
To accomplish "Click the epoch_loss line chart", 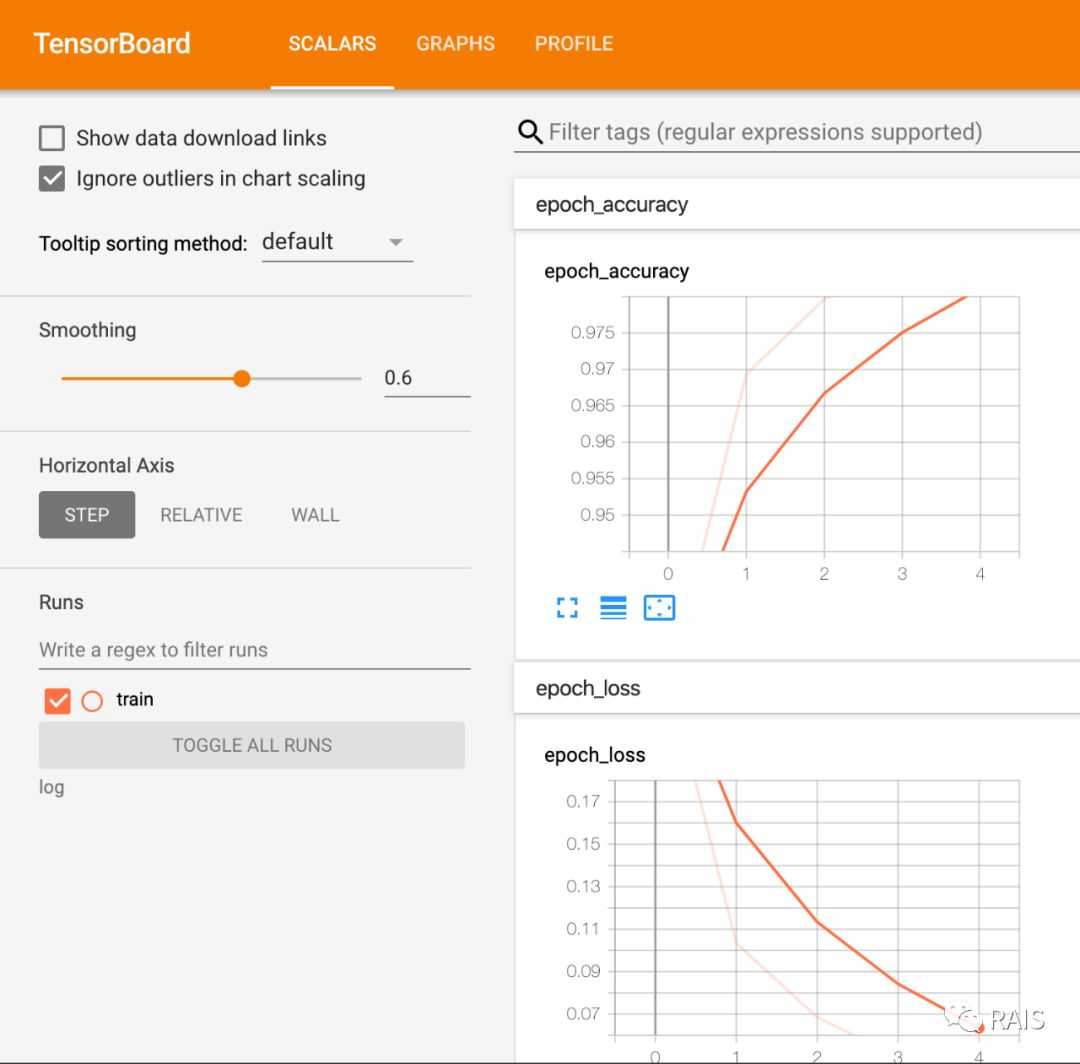I will click(x=817, y=908).
